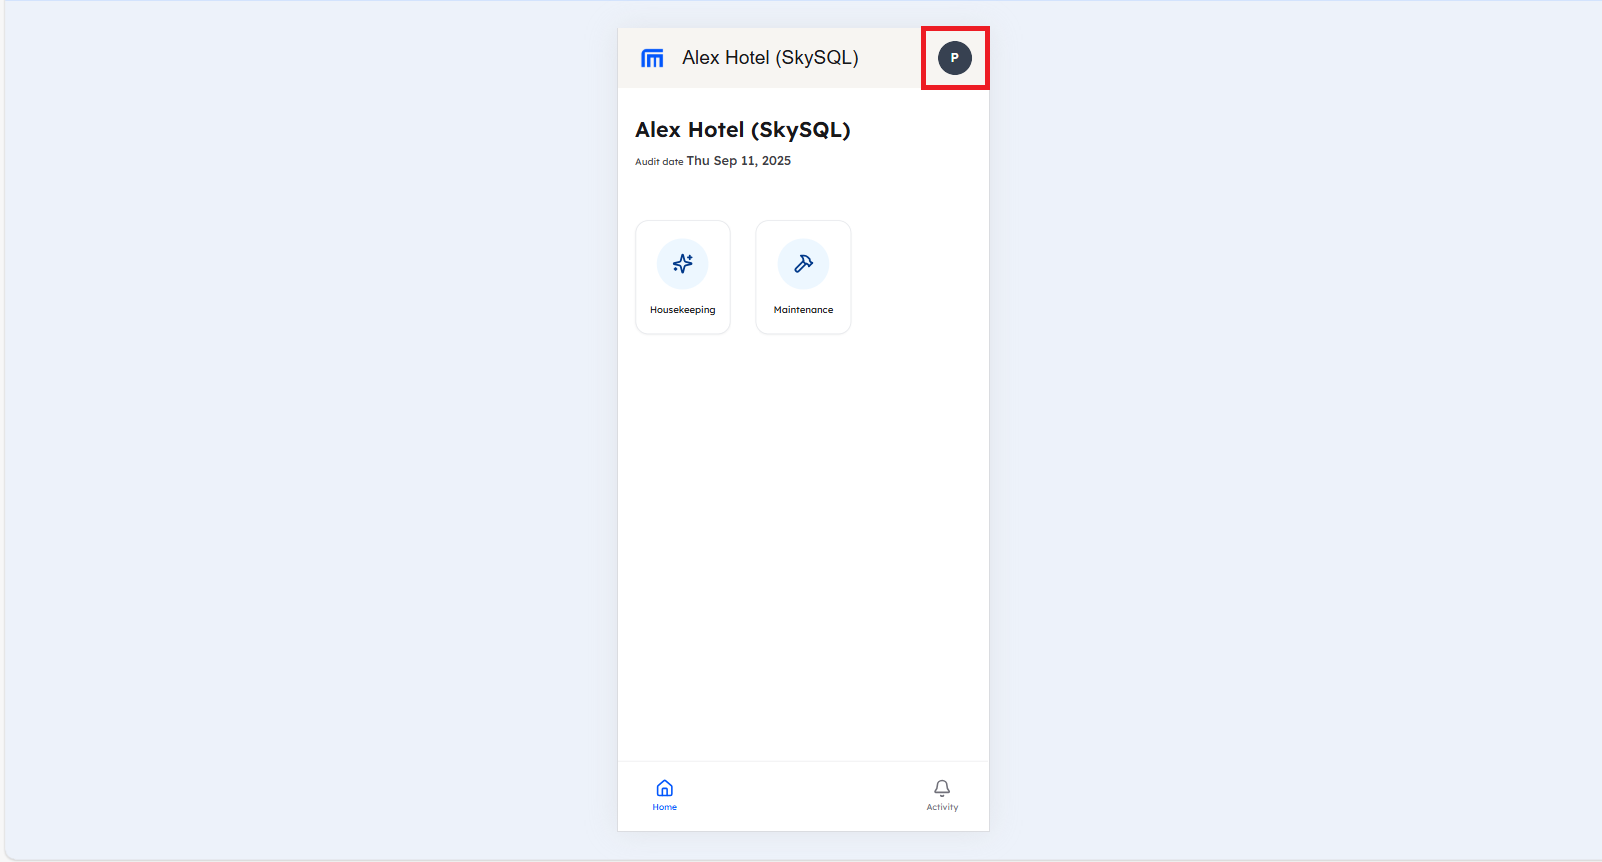Click the Activity bell icon

[x=942, y=788]
